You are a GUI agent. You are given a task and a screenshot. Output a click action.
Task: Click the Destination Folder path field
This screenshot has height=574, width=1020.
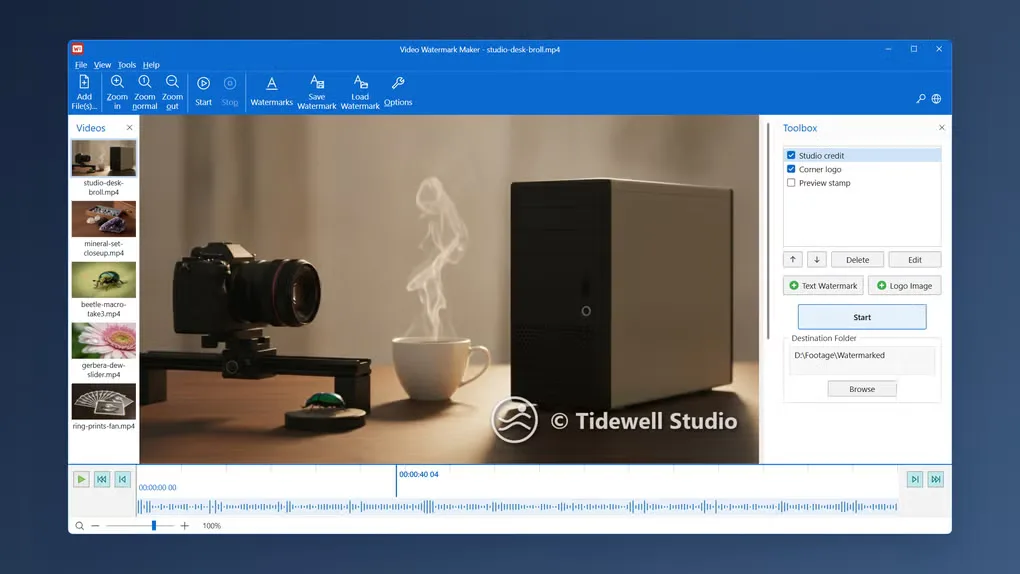point(862,360)
